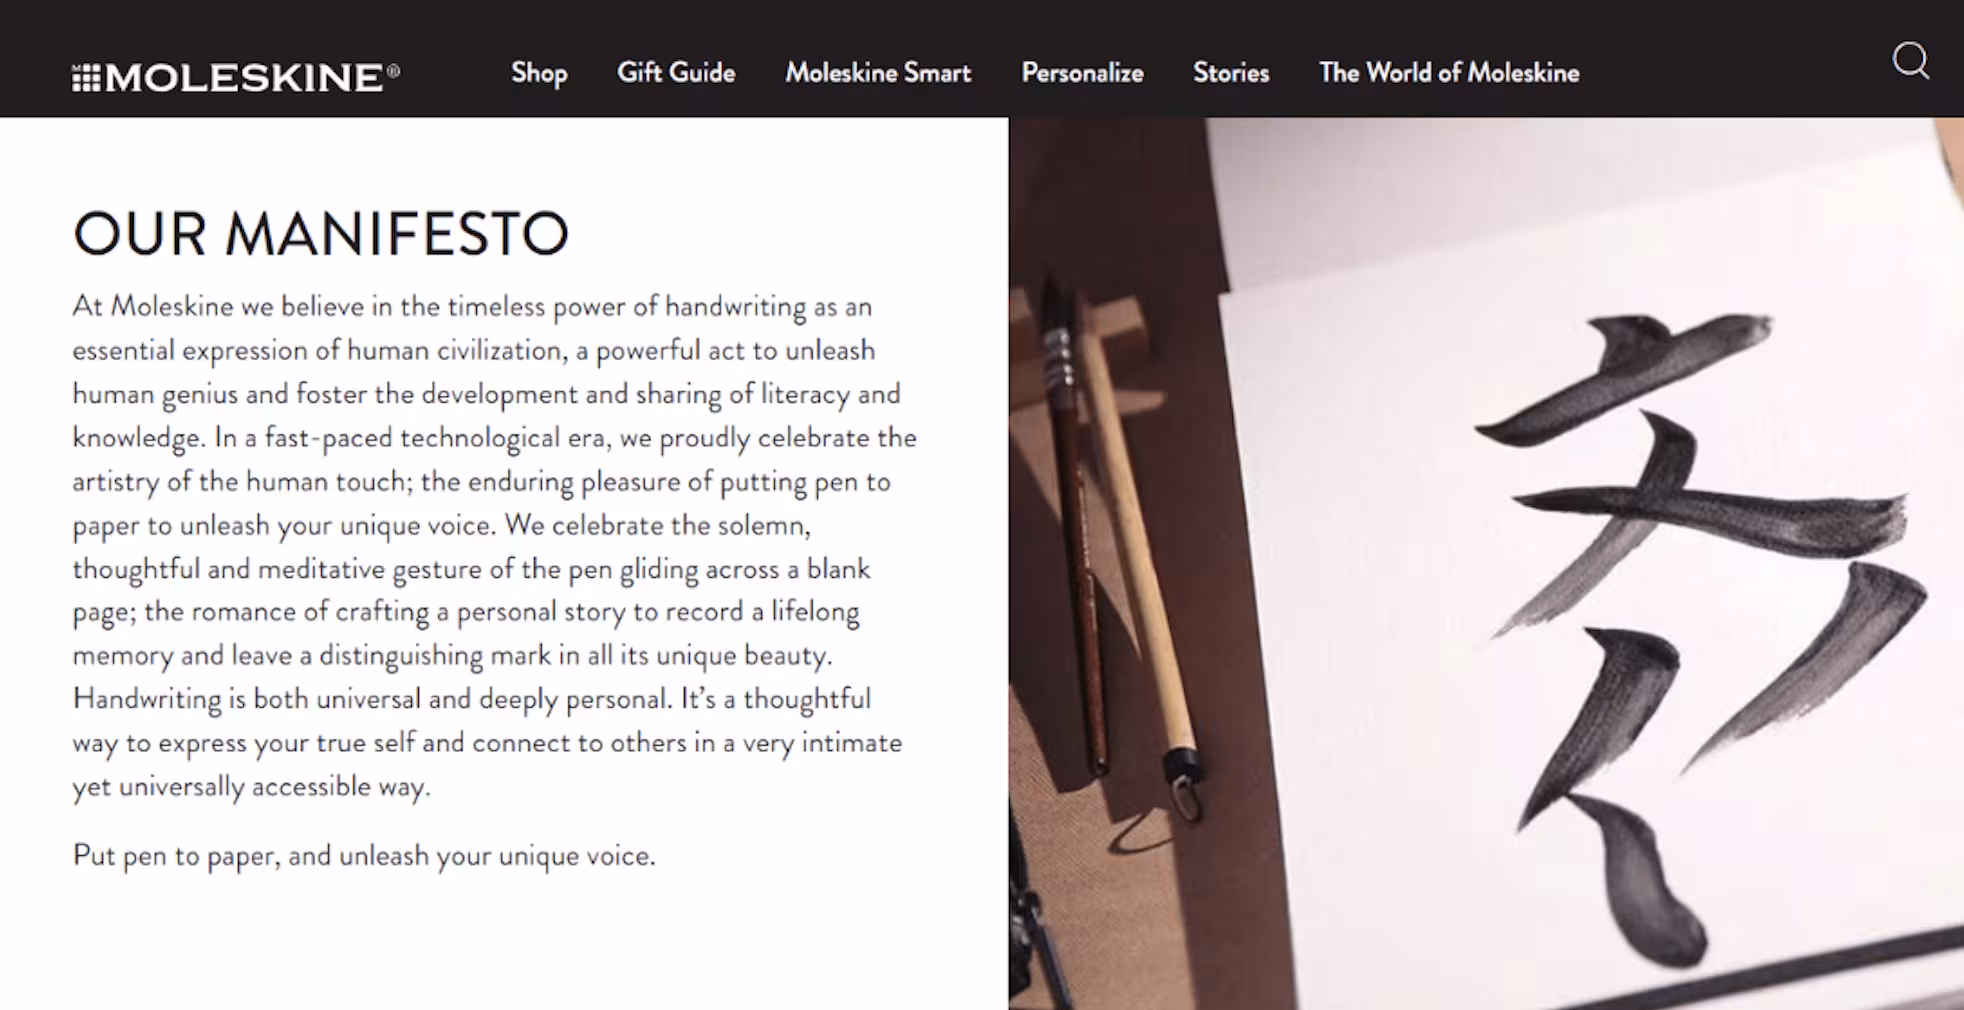This screenshot has width=1964, height=1010.
Task: Navigate to Stories
Action: pyautogui.click(x=1231, y=73)
